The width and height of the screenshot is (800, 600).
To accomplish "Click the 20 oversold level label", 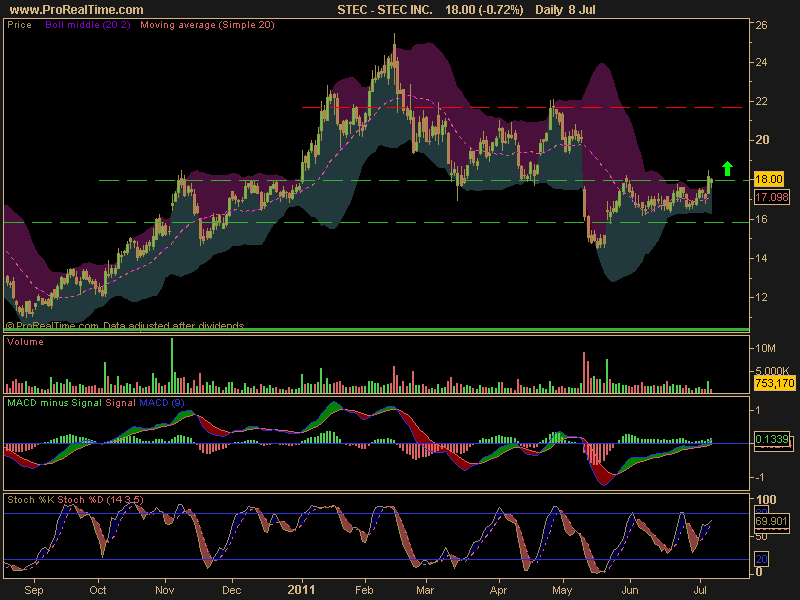I will pyautogui.click(x=761, y=559).
